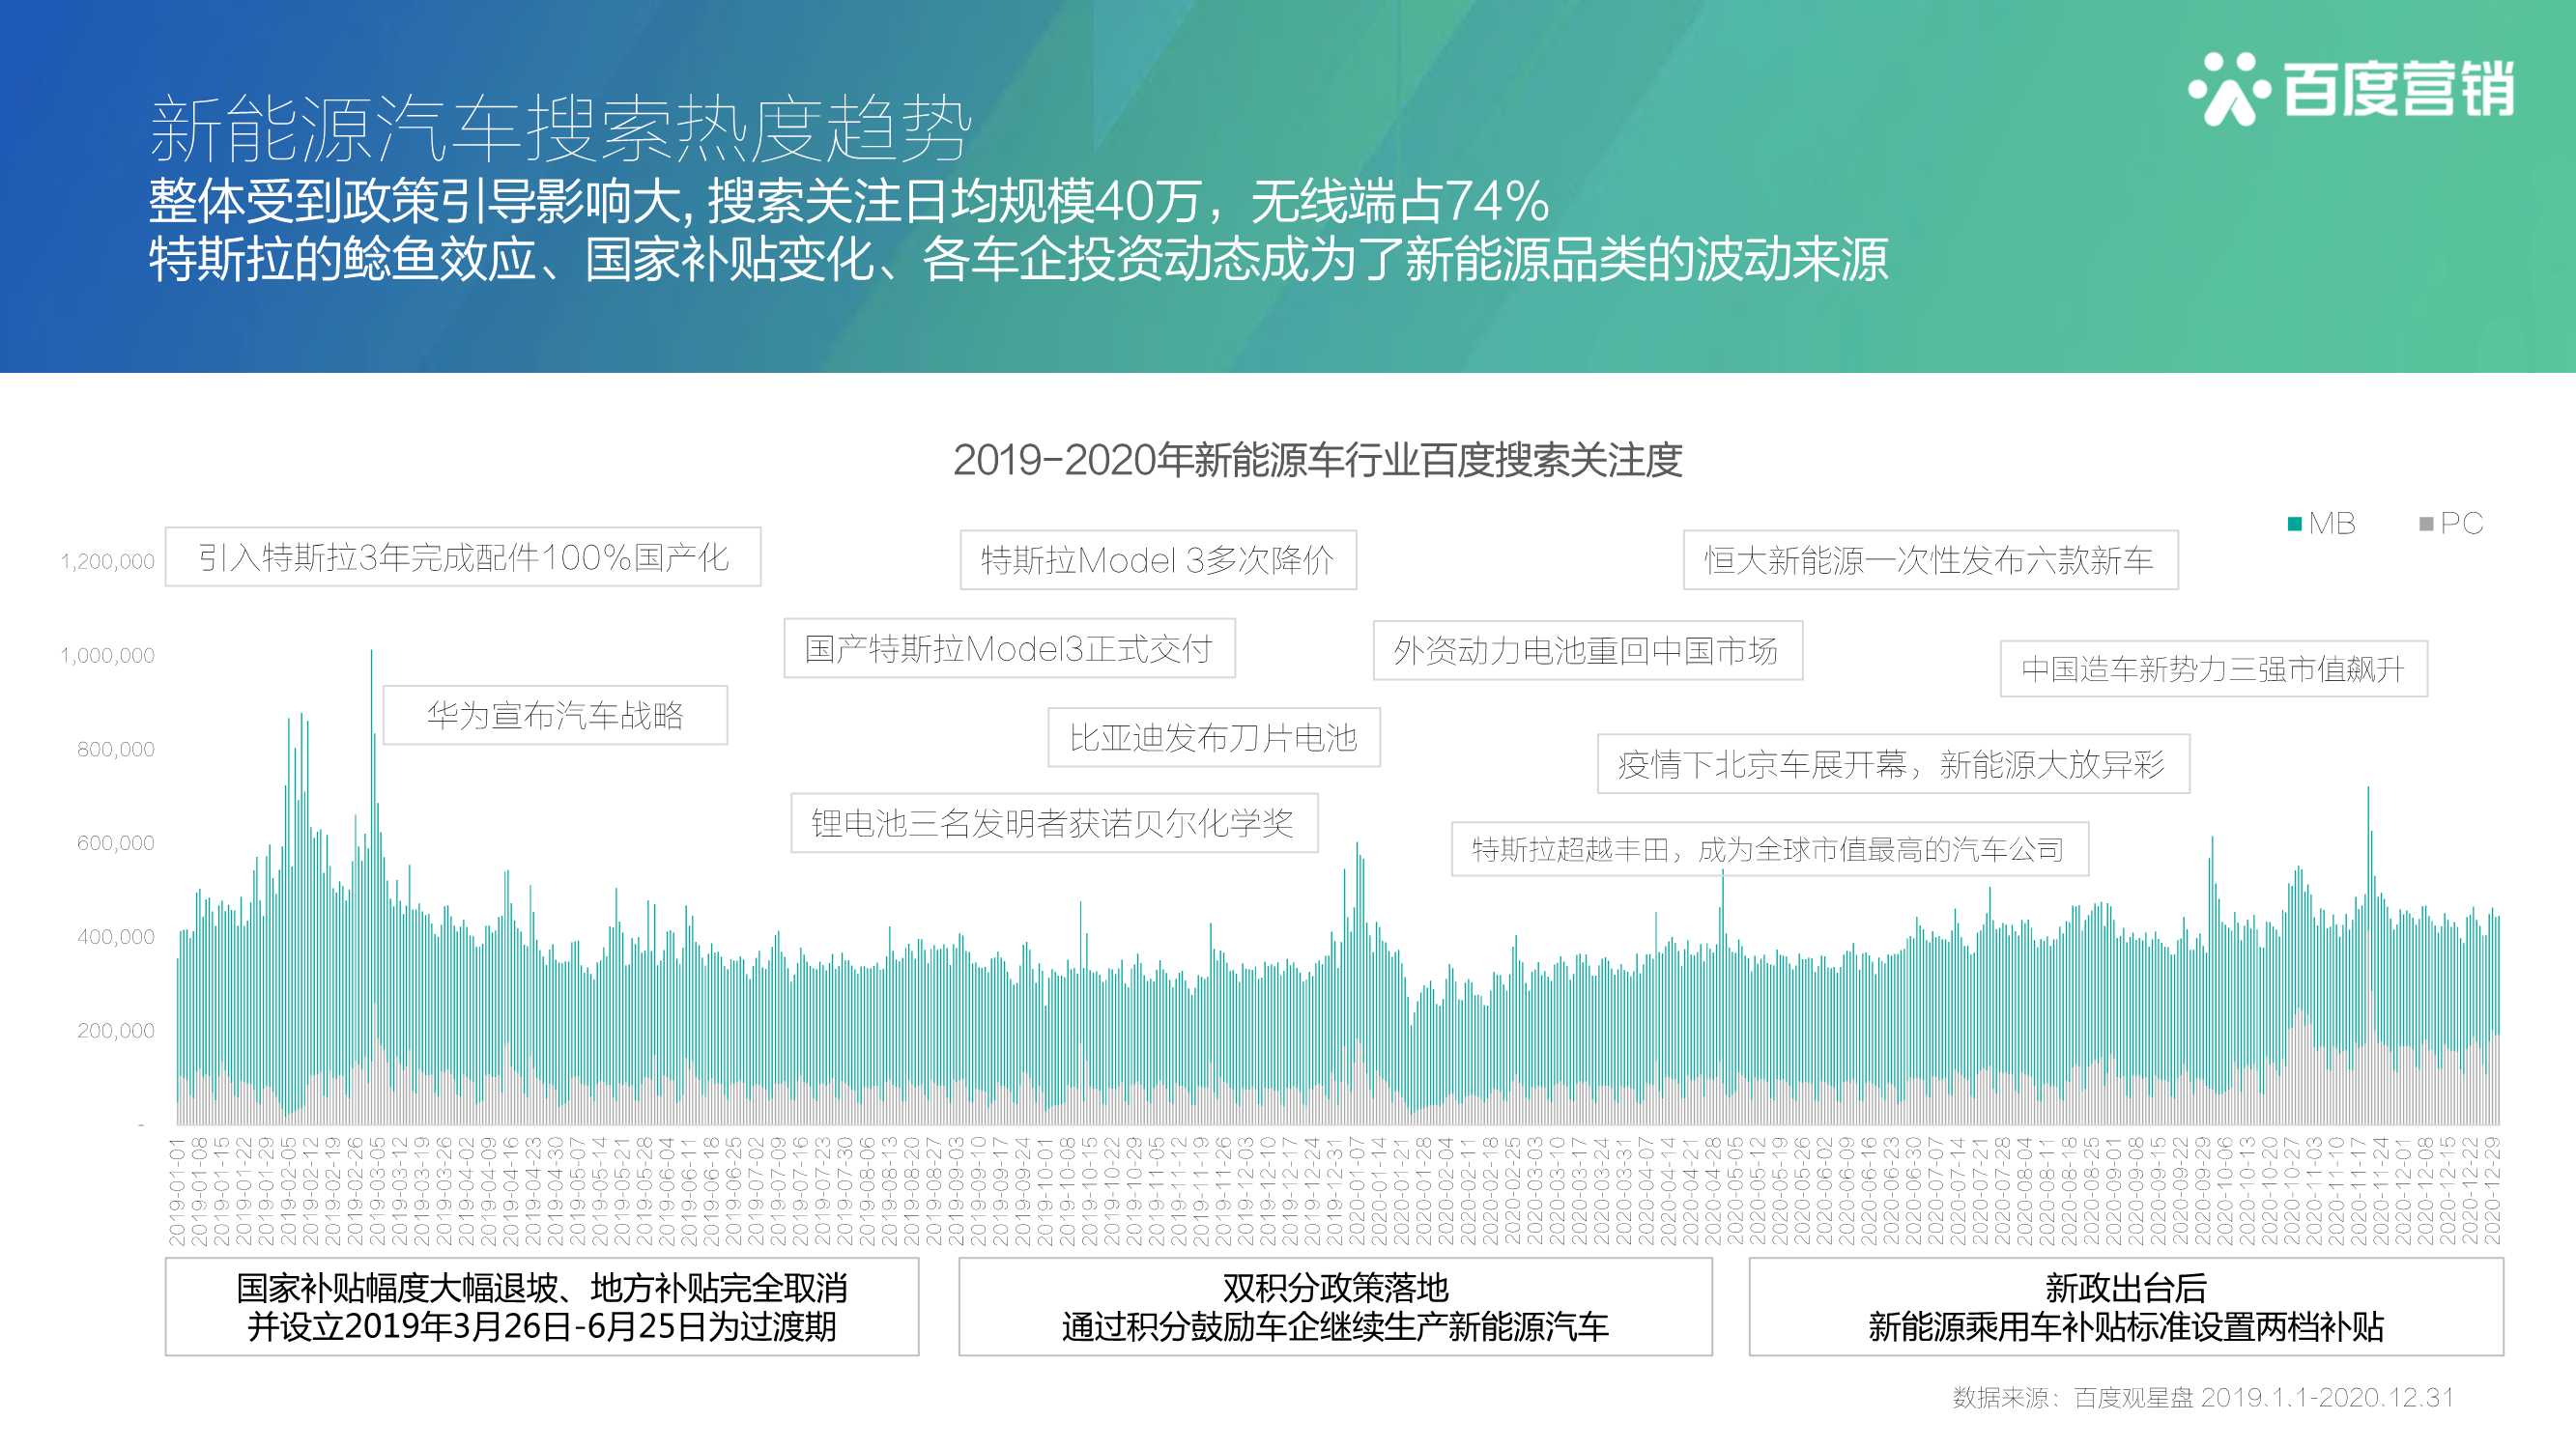2576x1449 pixels.
Task: Click annotation 恒大新能源一次性发布六款新车
Action: (1930, 560)
